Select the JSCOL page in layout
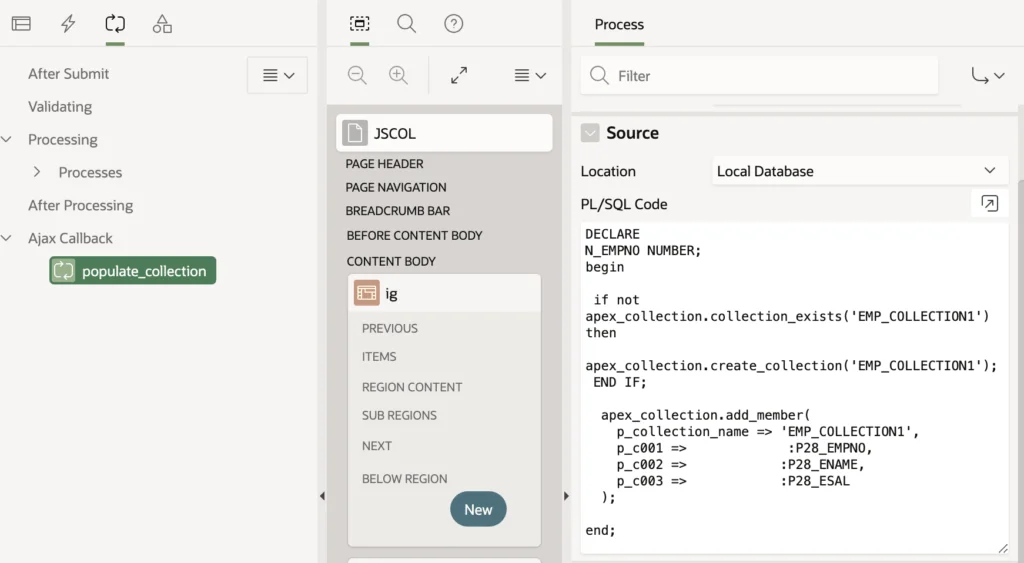The height and width of the screenshot is (563, 1024). [444, 133]
